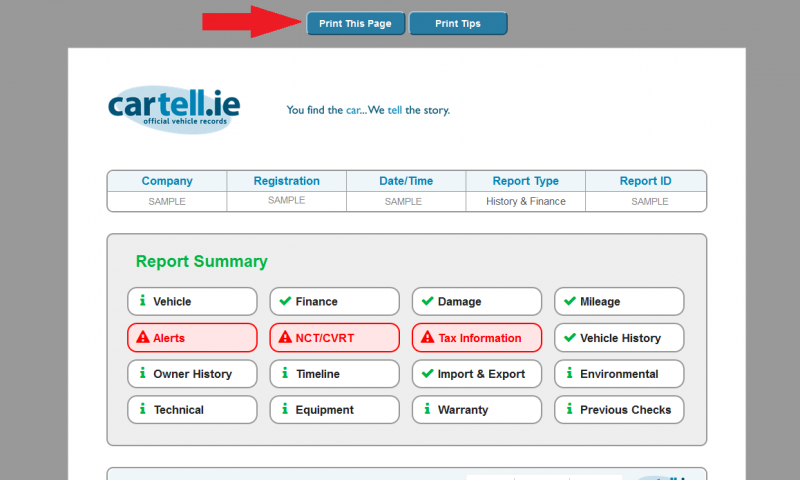Viewport: 800px width, 480px height.
Task: Open the Import & Export section
Action: coord(477,374)
